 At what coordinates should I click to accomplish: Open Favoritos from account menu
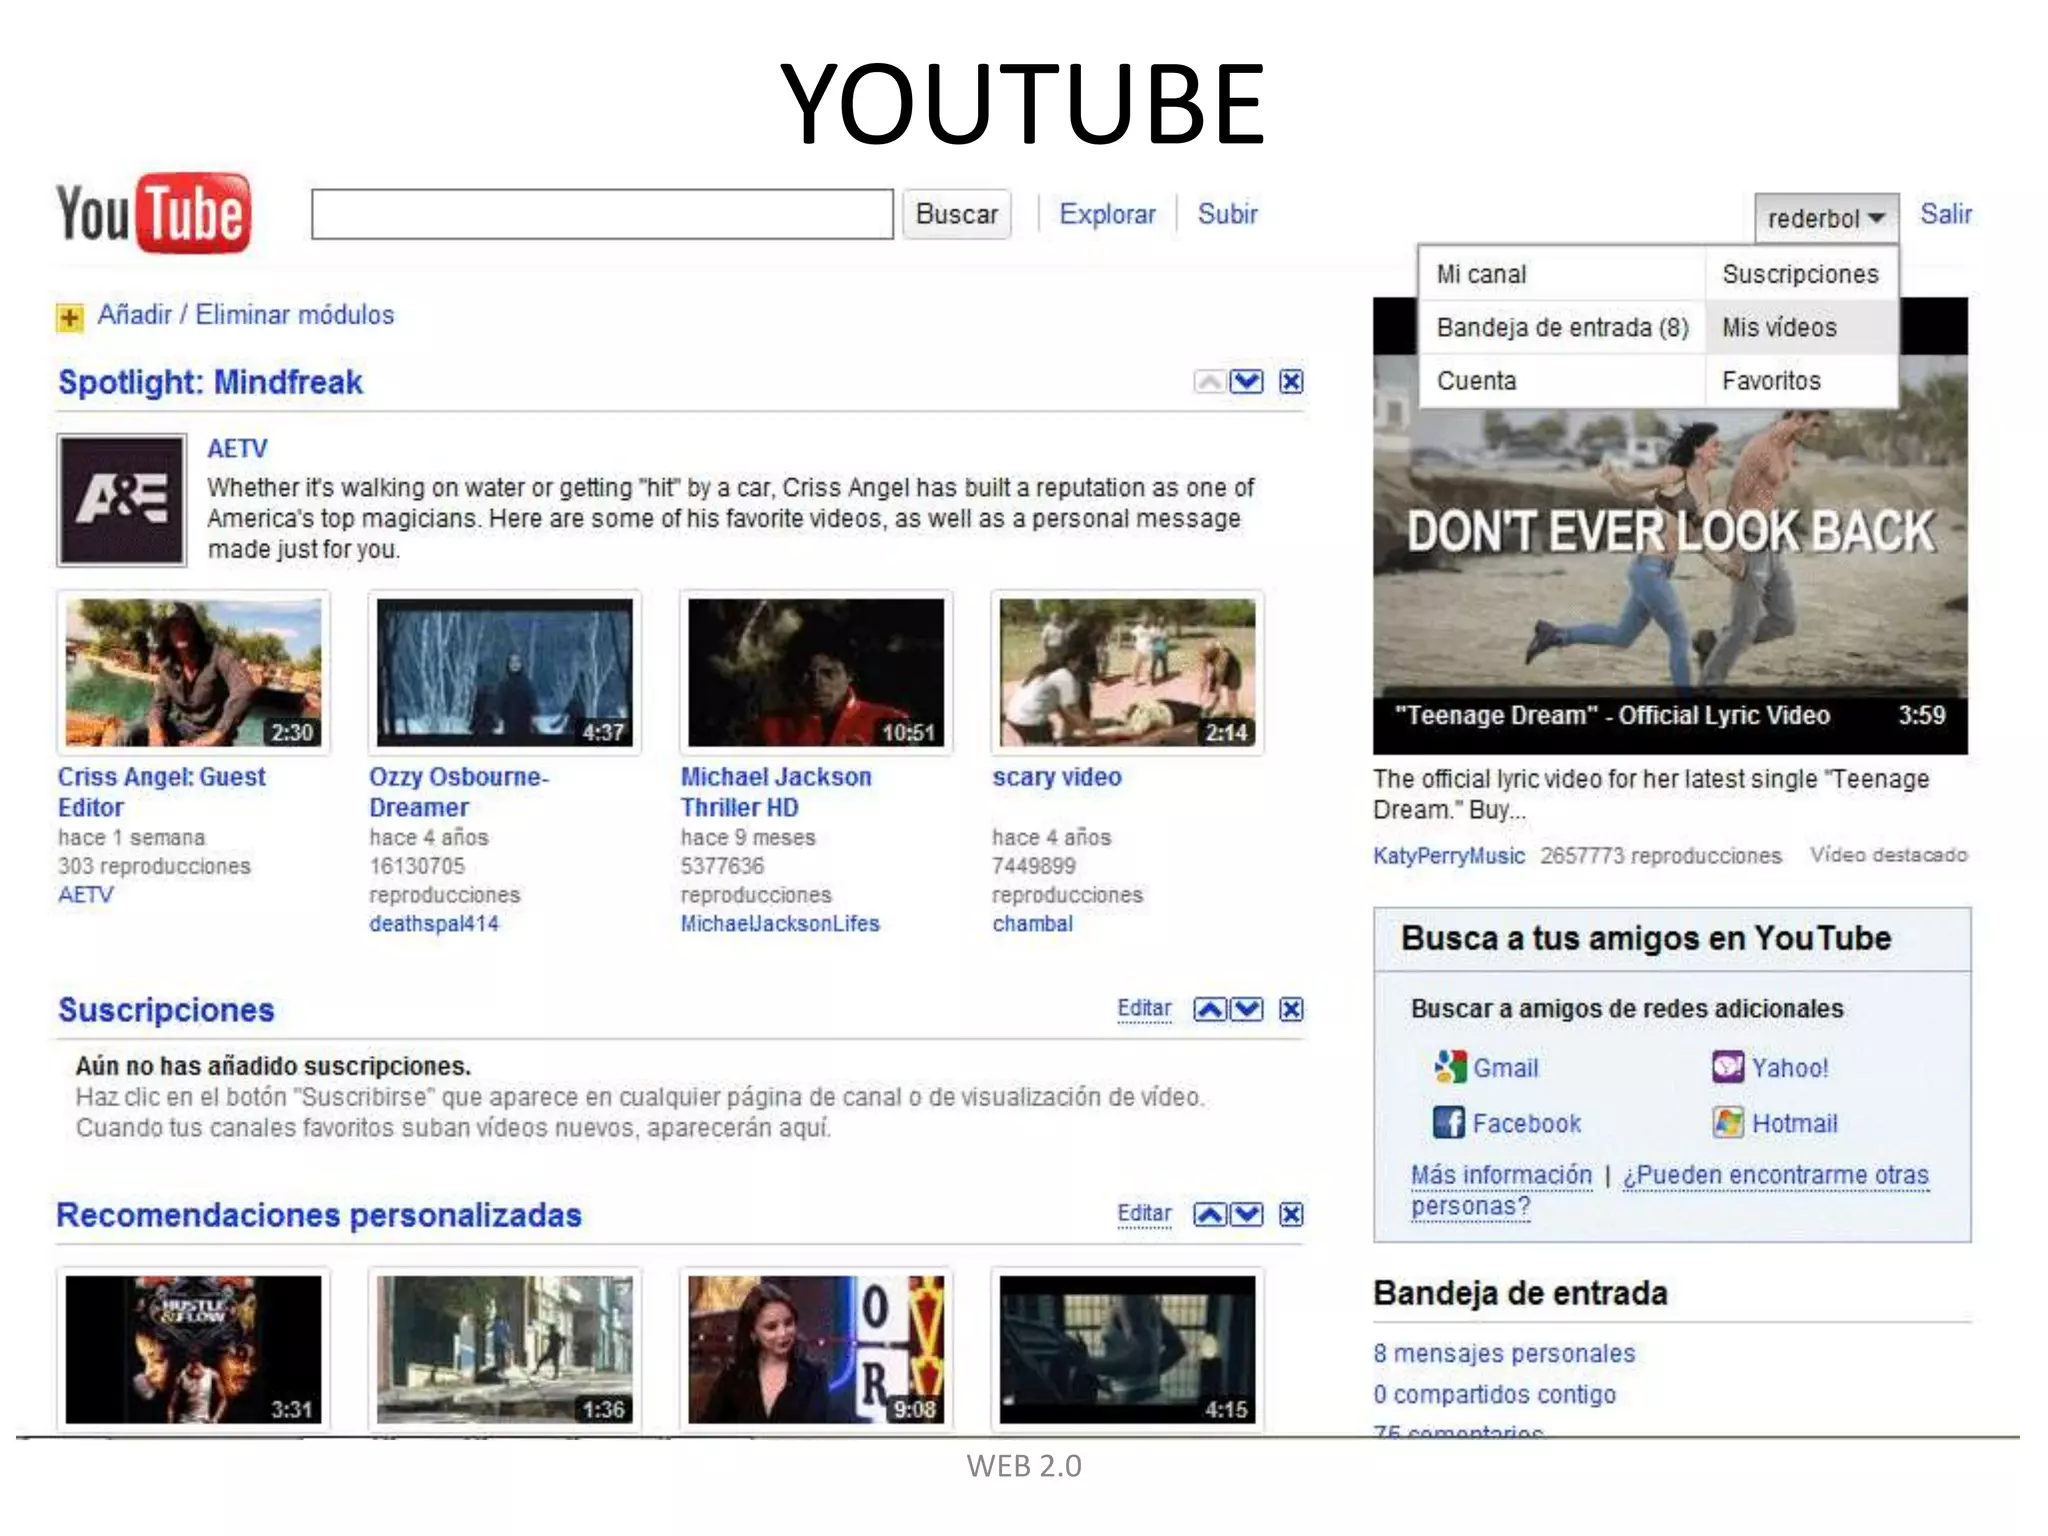(x=1801, y=380)
